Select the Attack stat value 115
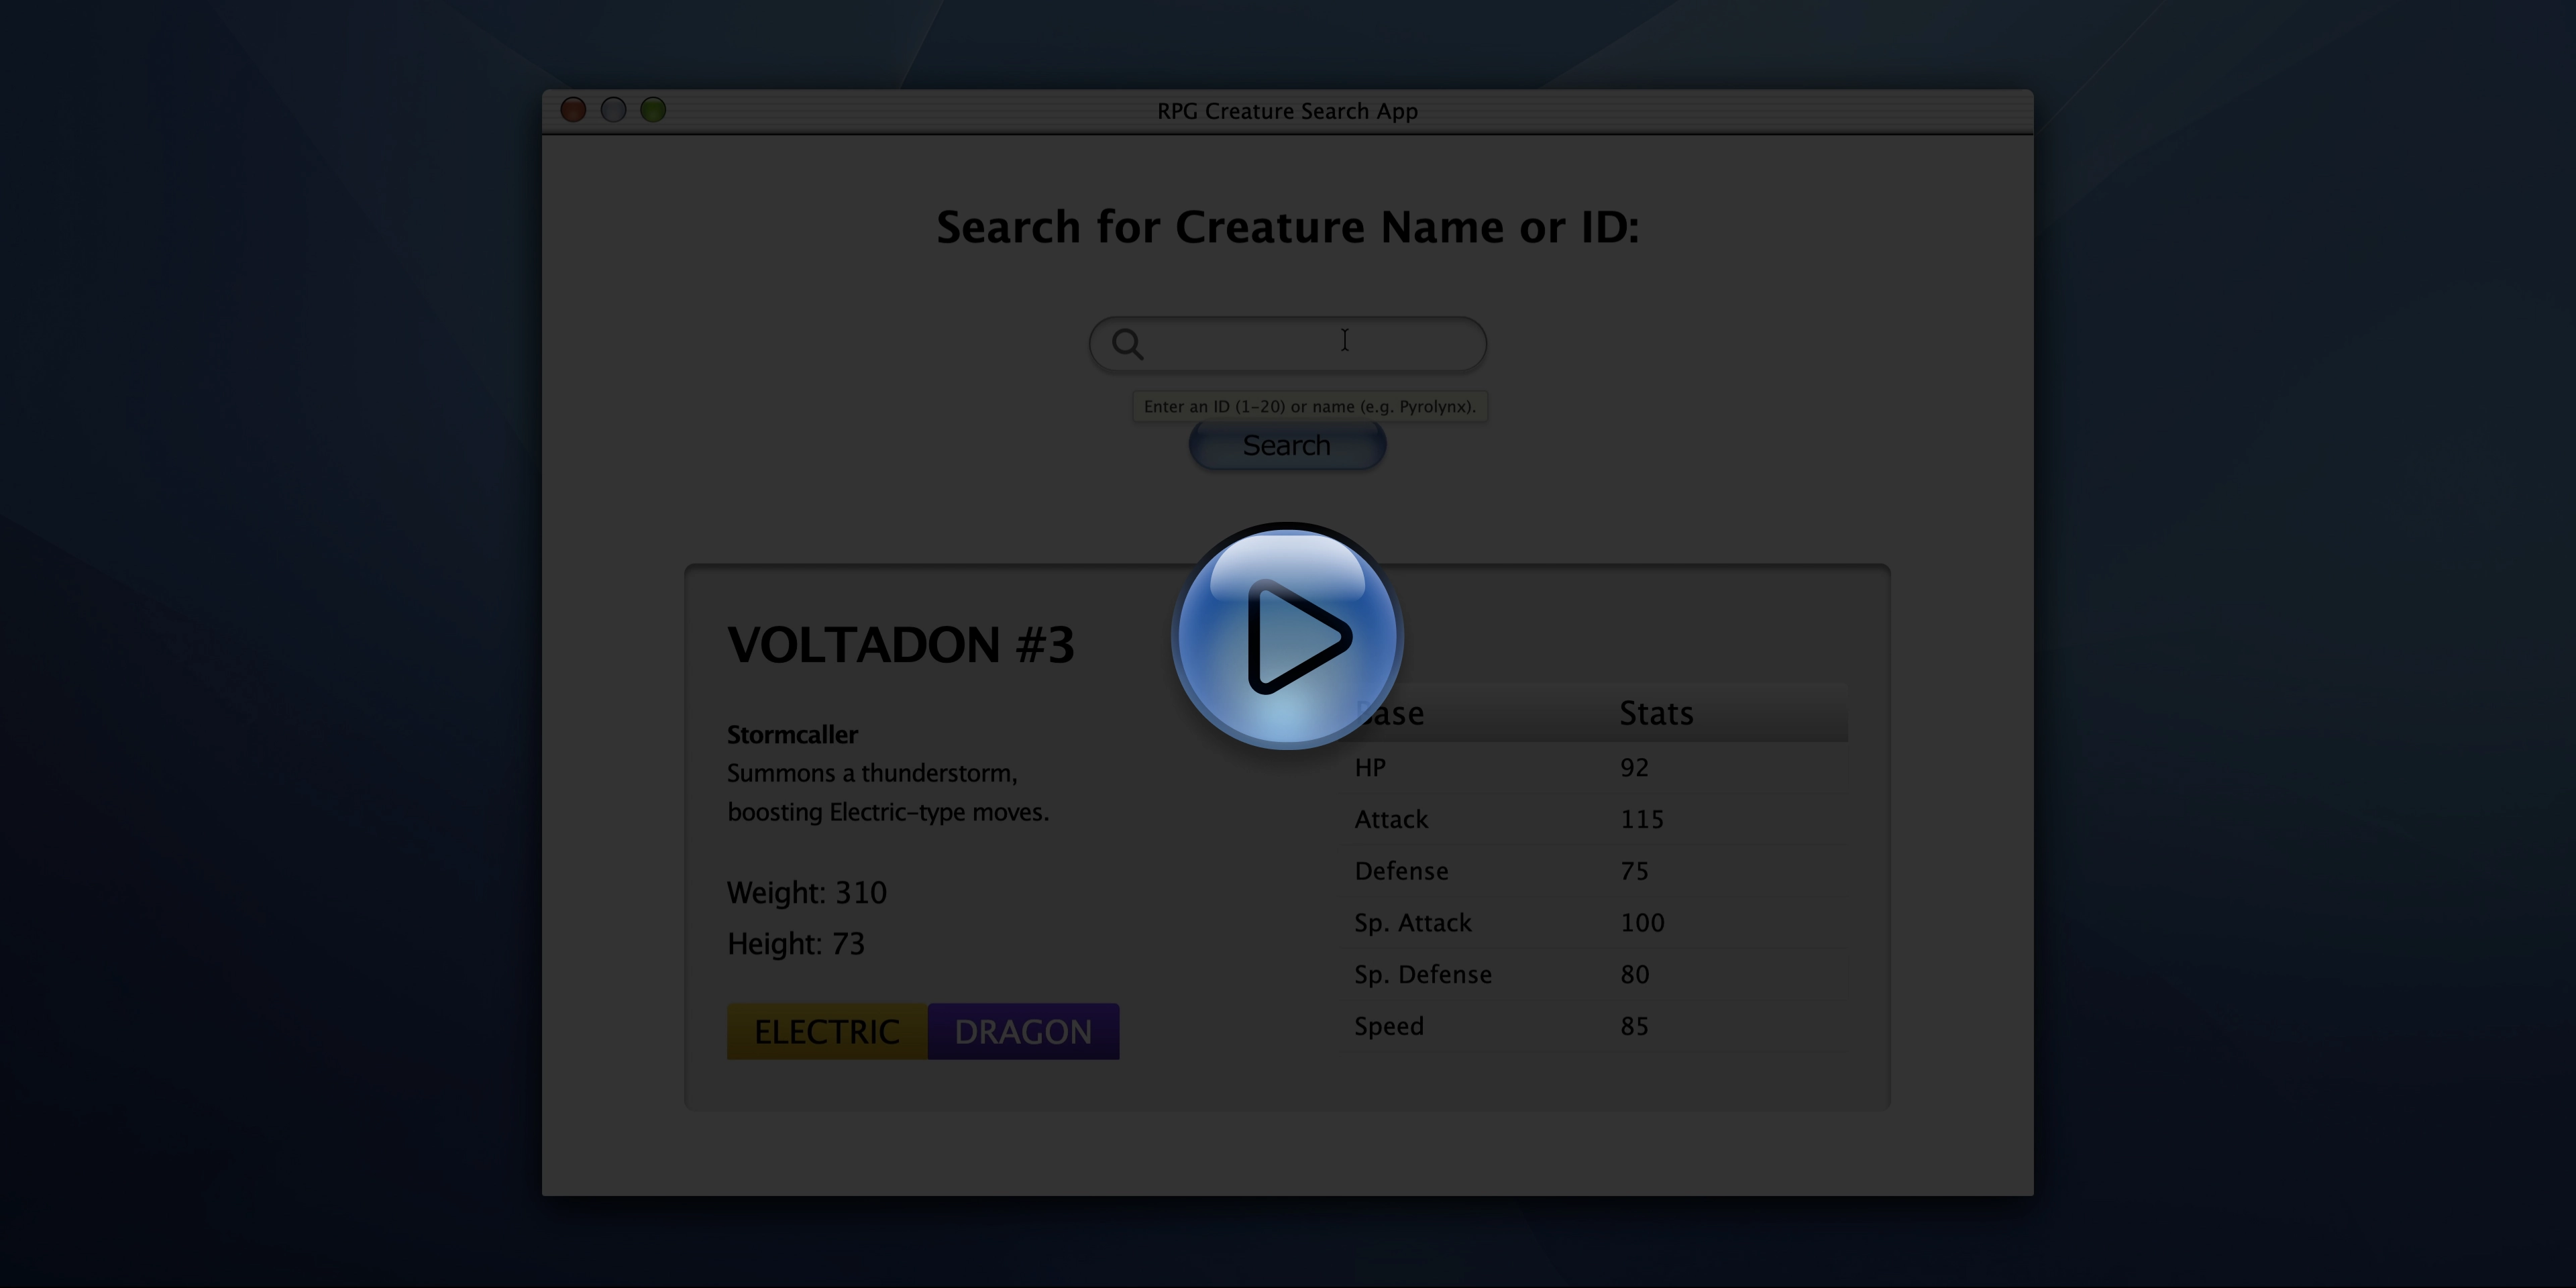Screen dimensions: 2576x1288 pyautogui.click(x=1642, y=819)
